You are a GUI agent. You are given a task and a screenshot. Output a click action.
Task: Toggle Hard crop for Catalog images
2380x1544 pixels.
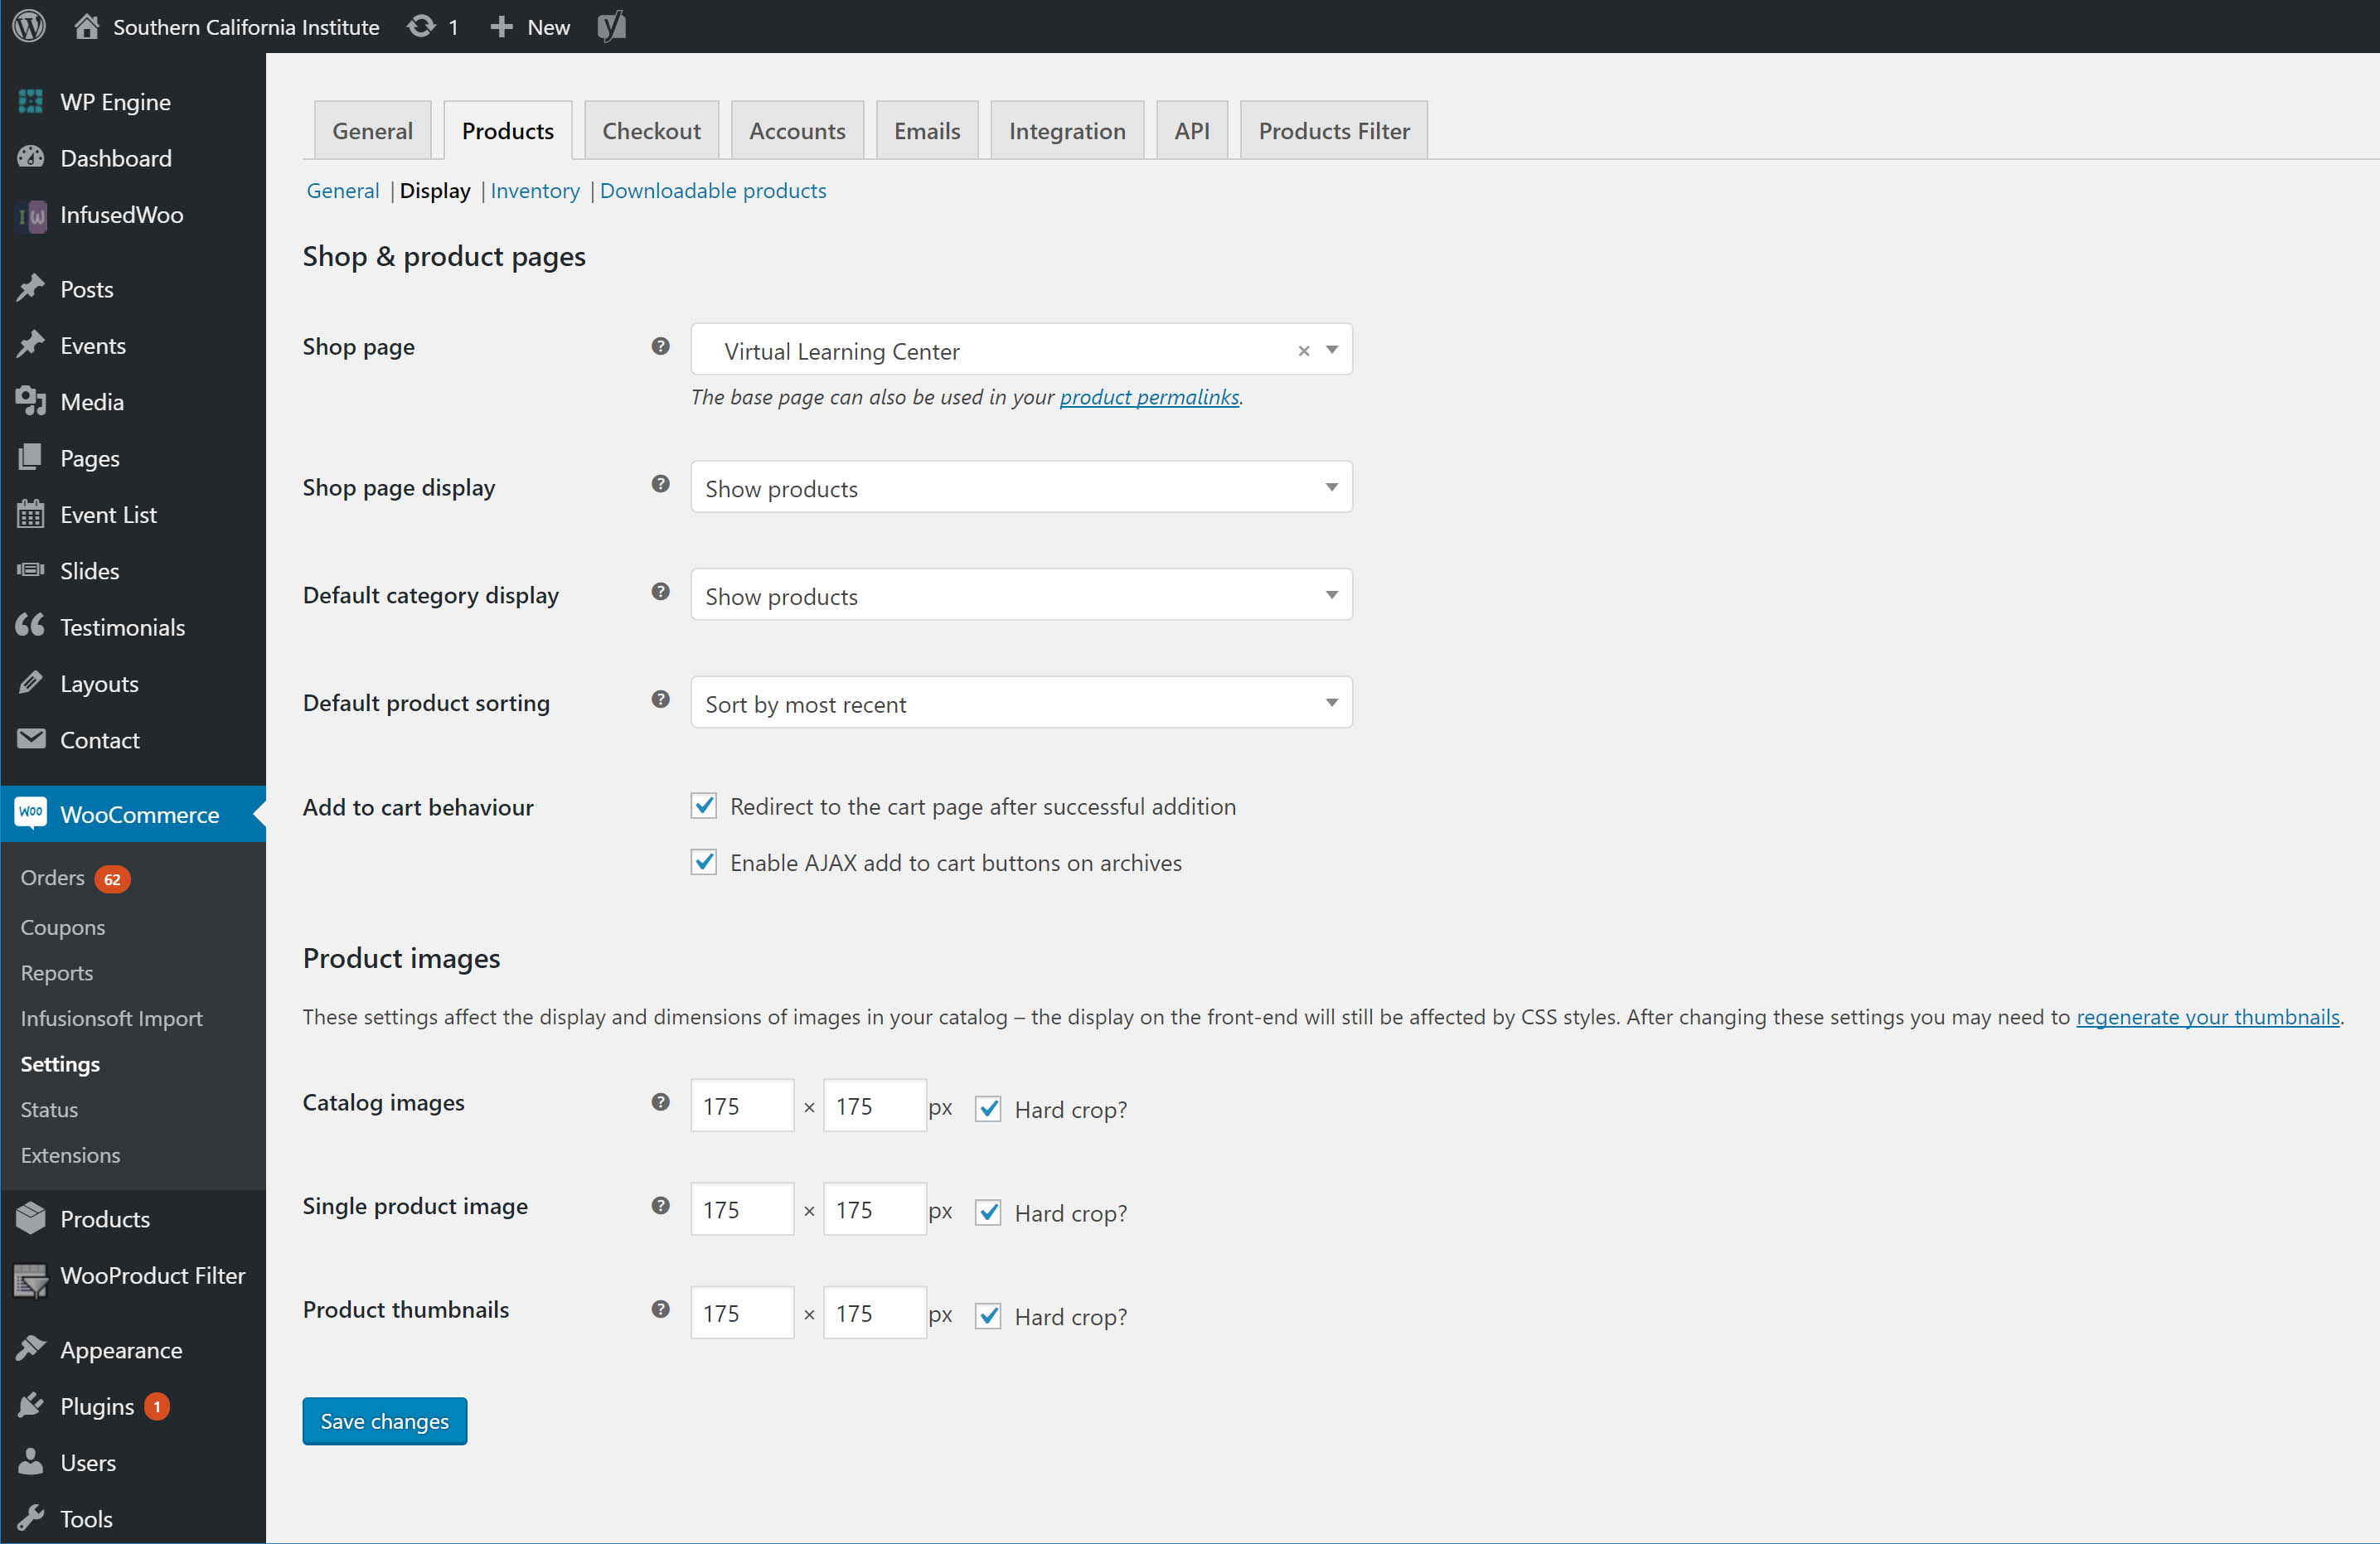(x=988, y=1108)
